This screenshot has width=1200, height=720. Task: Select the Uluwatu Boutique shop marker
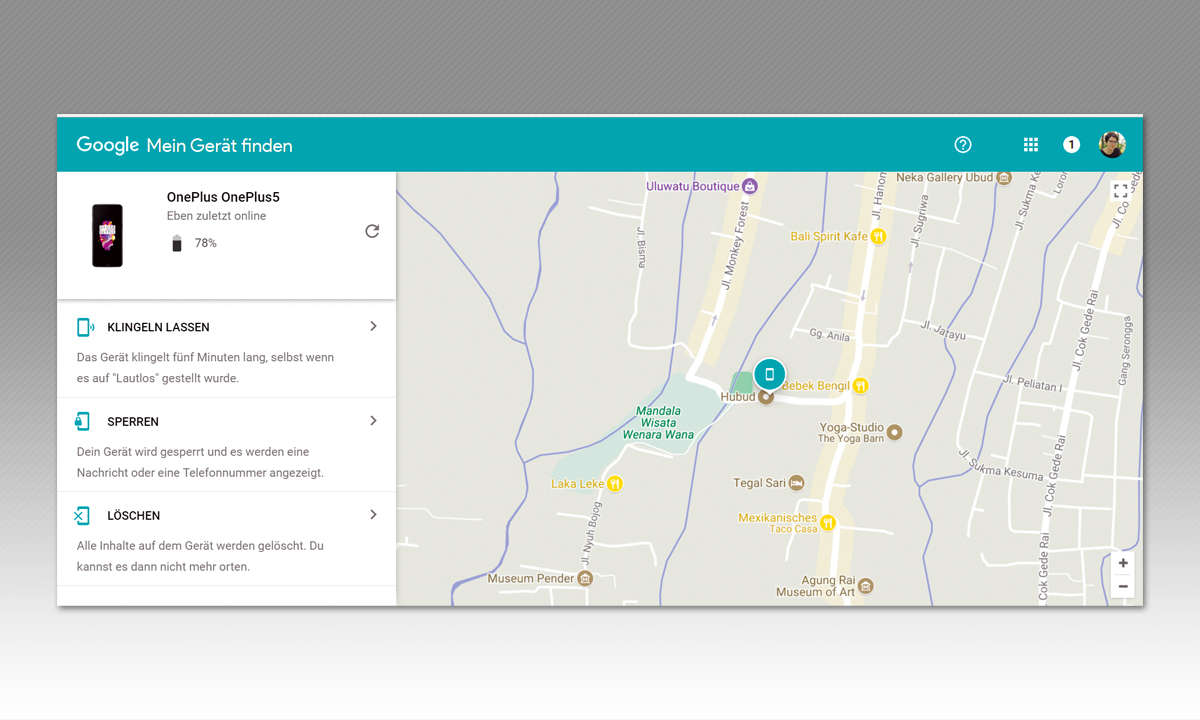pos(750,186)
